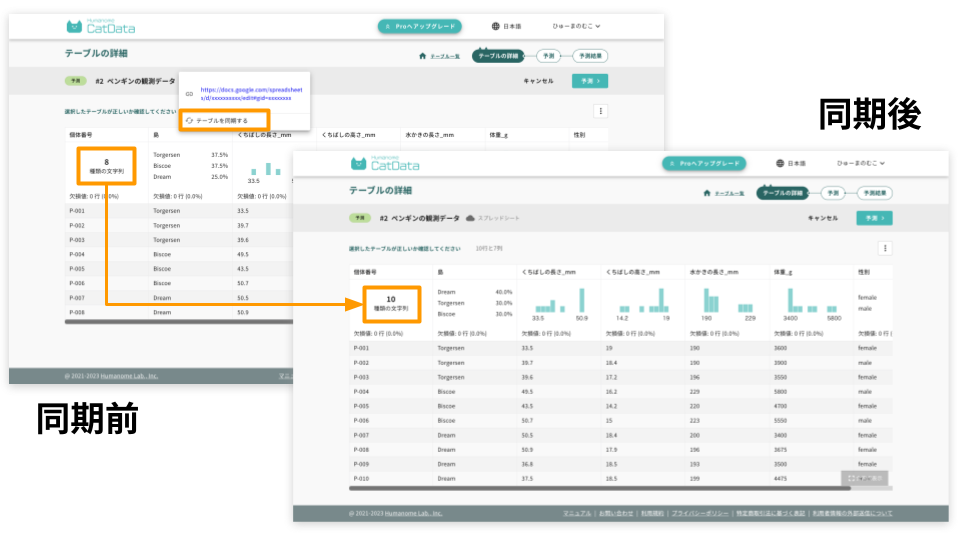Image resolution: width=960 pixels, height=540 pixels.
Task: Click the globe language icon in the front window
Action: 780,163
